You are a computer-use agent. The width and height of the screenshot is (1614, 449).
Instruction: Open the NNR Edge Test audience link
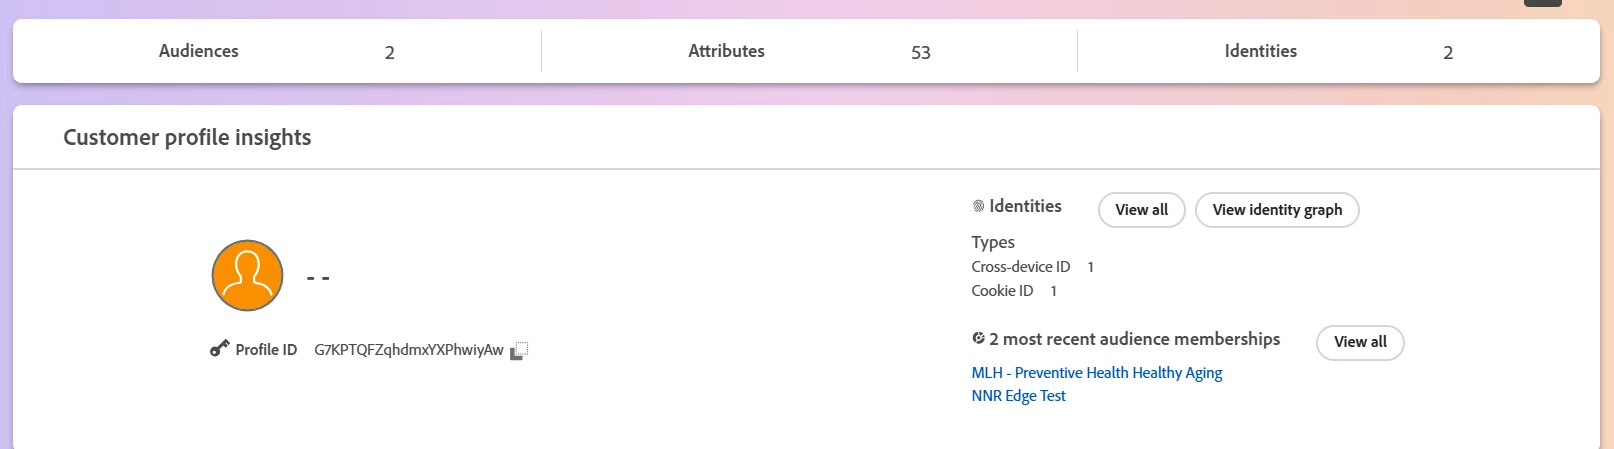coord(1019,396)
